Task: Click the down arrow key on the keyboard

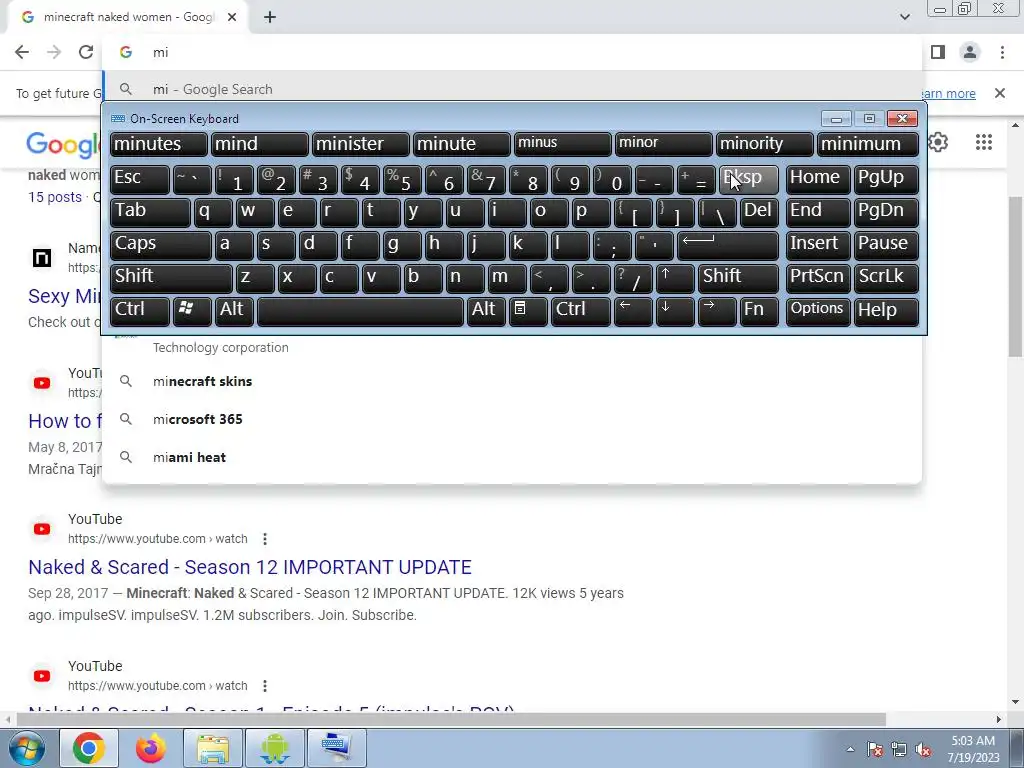Action: [x=675, y=311]
